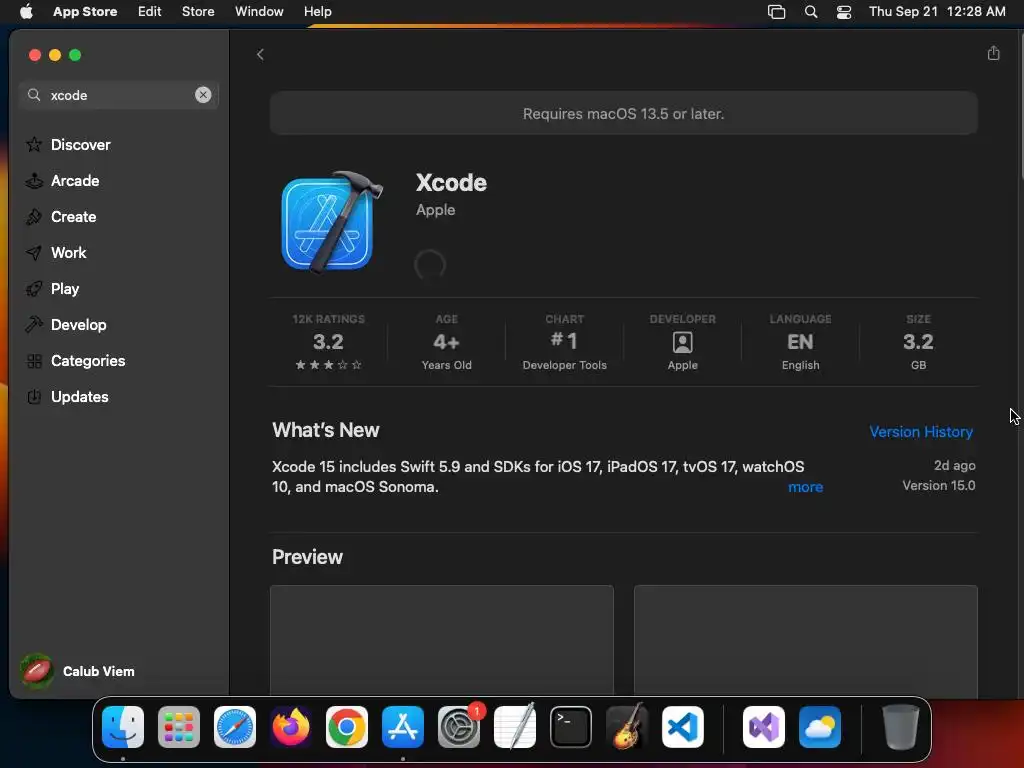
Task: Open Spotlight search in menu bar
Action: coord(810,11)
